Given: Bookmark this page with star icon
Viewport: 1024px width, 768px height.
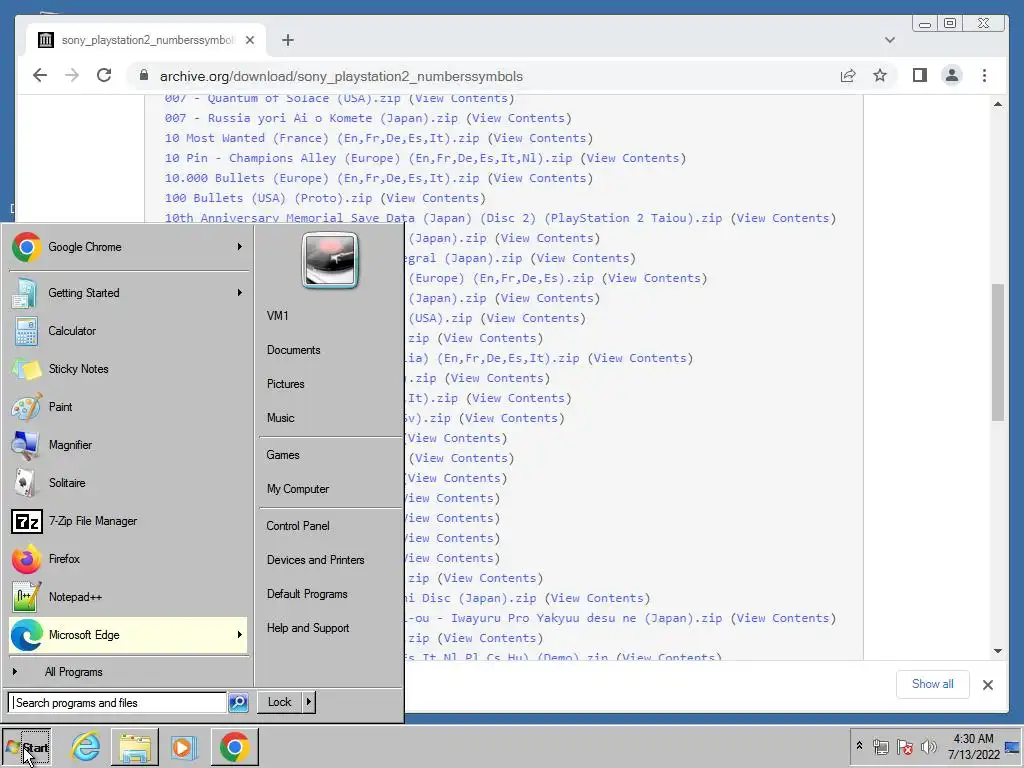Looking at the screenshot, I should click(x=880, y=76).
